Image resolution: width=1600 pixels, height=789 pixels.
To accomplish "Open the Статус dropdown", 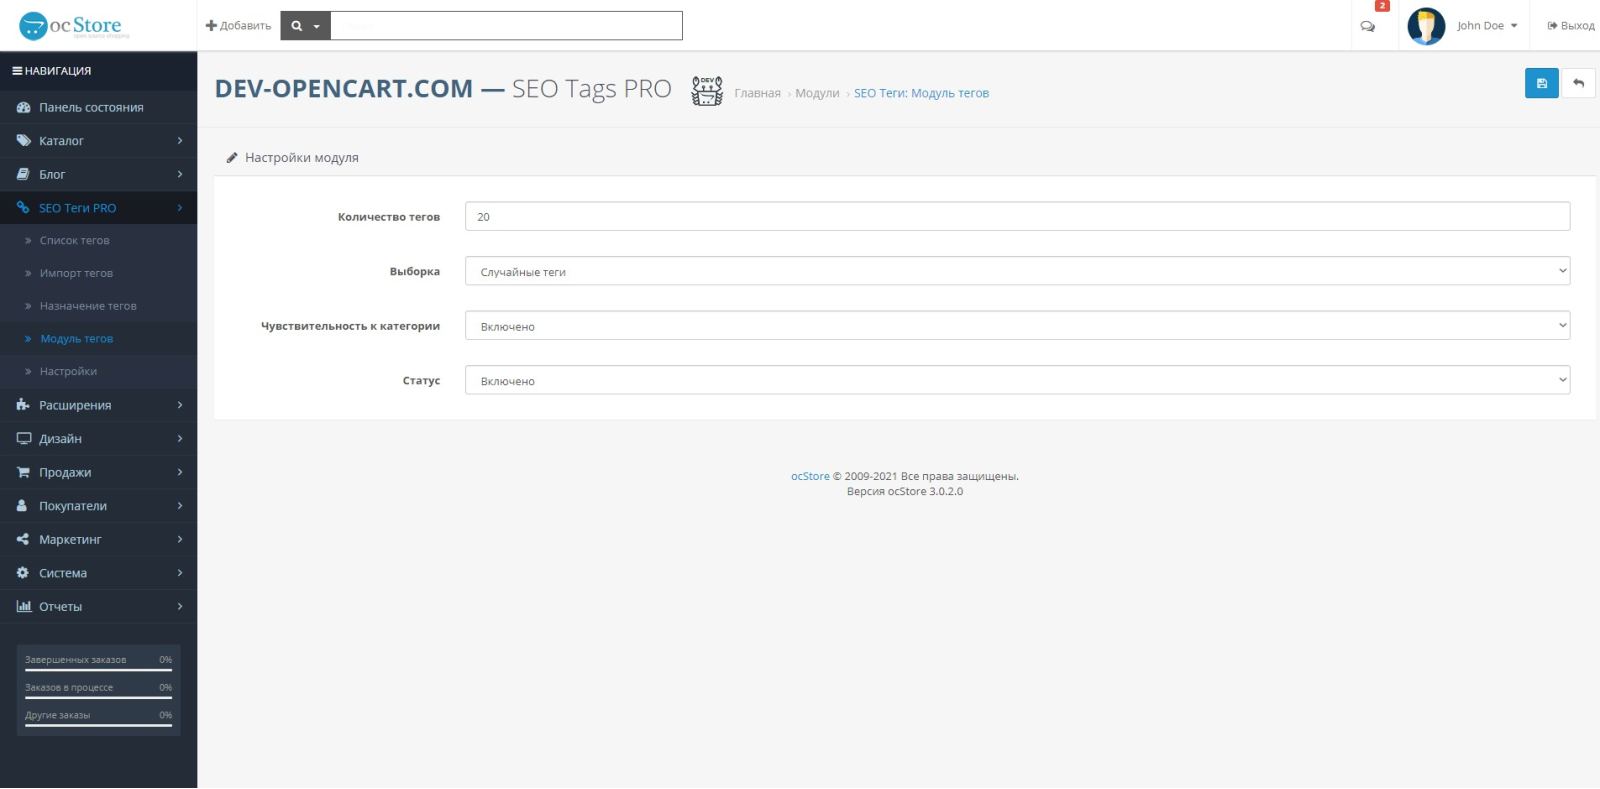I will [x=1017, y=380].
